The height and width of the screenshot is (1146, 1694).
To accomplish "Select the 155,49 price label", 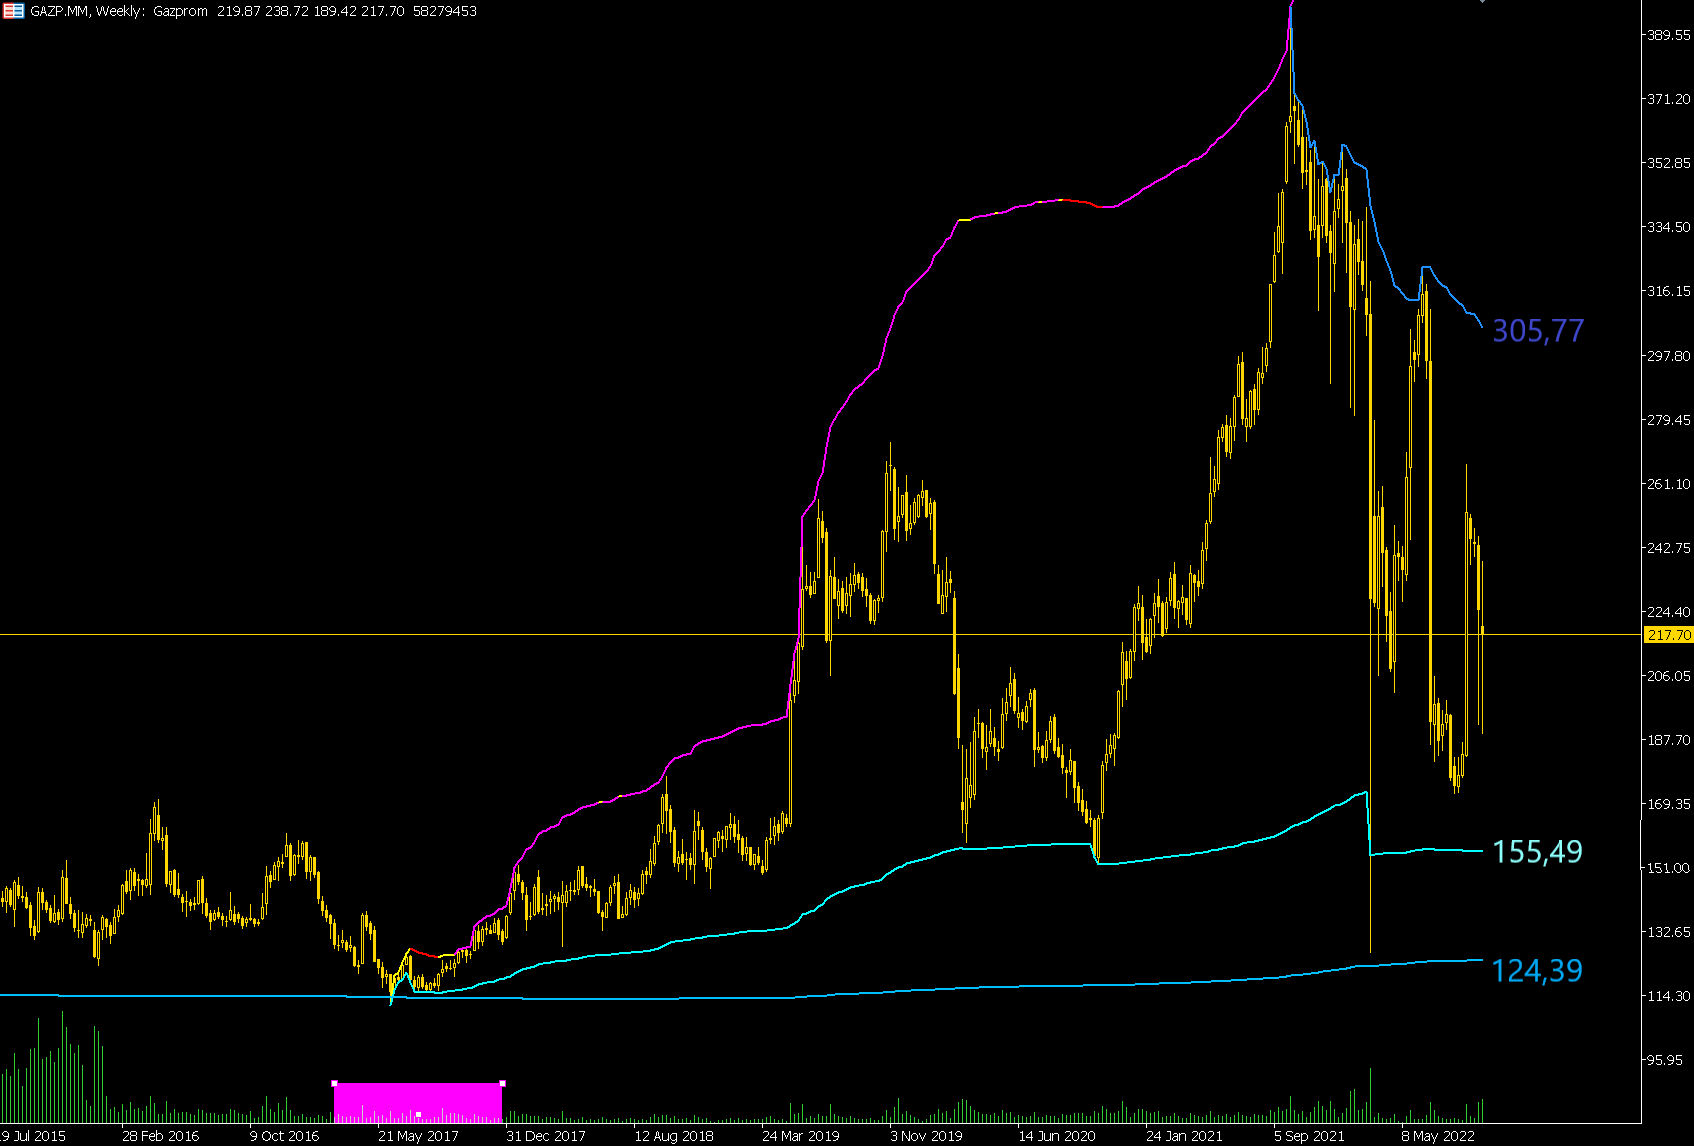I will (1538, 852).
